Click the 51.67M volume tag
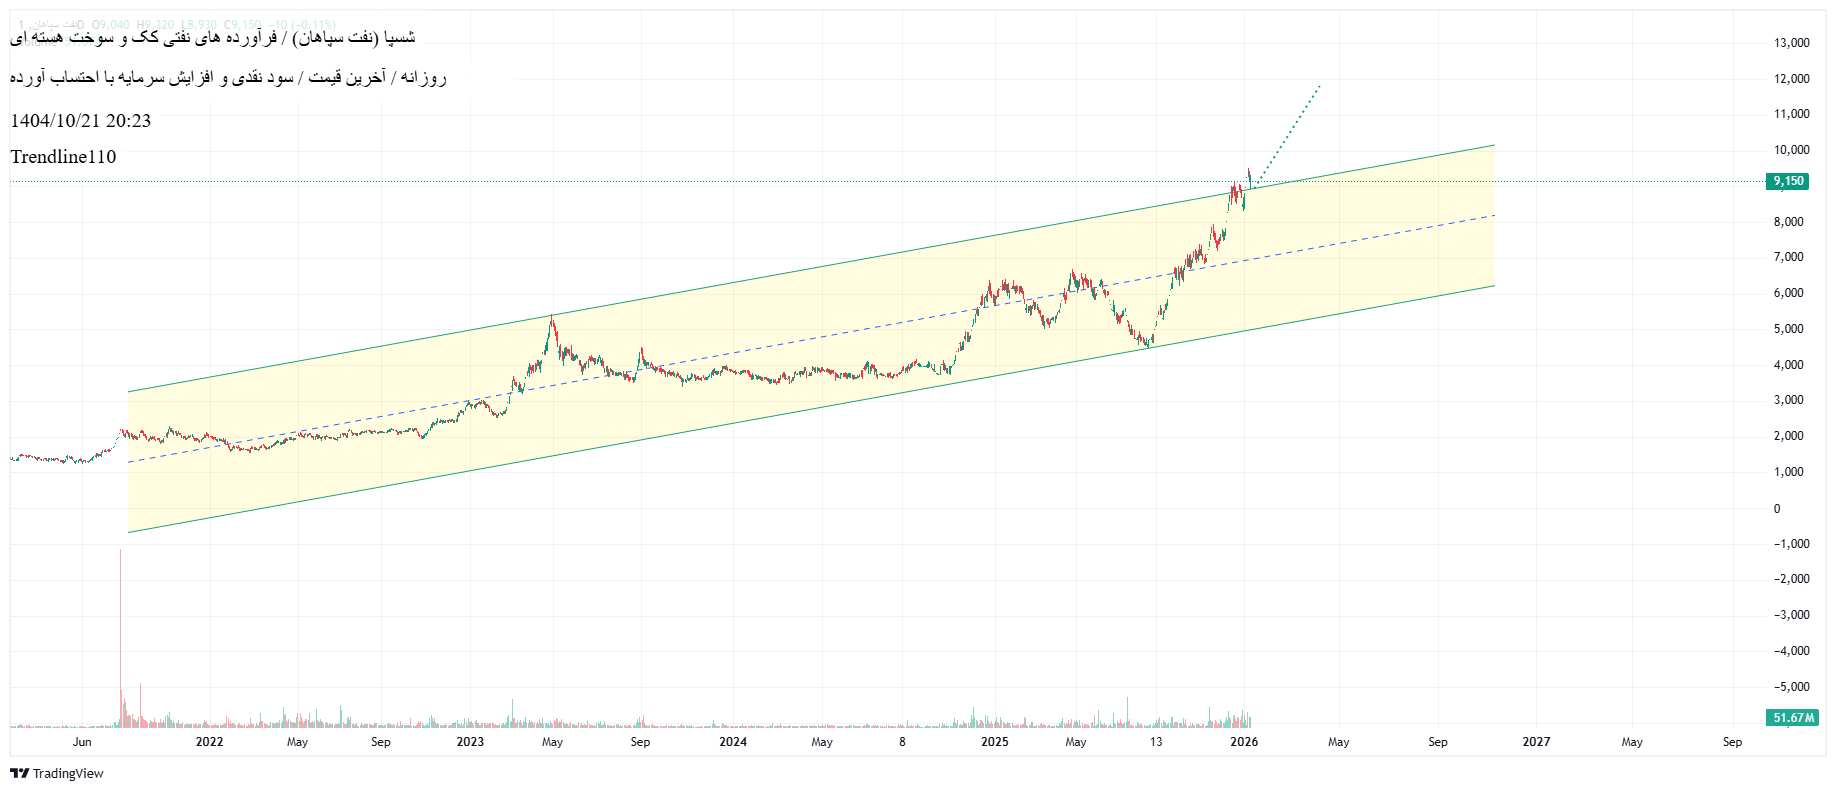The height and width of the screenshot is (791, 1836). click(x=1793, y=718)
